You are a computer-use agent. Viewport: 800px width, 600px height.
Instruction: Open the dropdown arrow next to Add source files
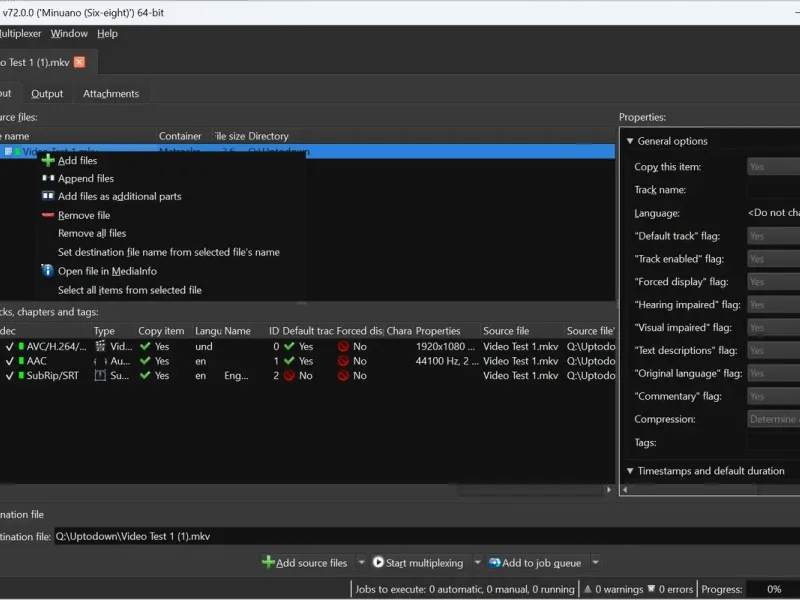361,563
